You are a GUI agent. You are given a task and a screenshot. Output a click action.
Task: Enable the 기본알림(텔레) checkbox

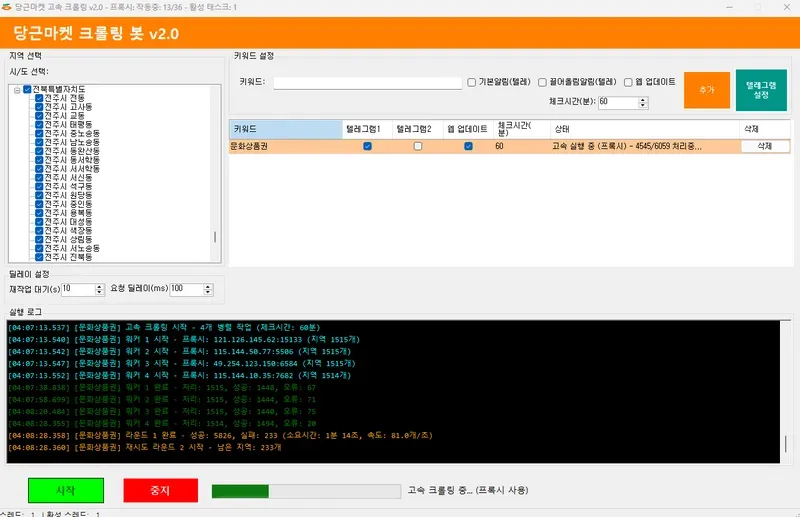pos(472,82)
